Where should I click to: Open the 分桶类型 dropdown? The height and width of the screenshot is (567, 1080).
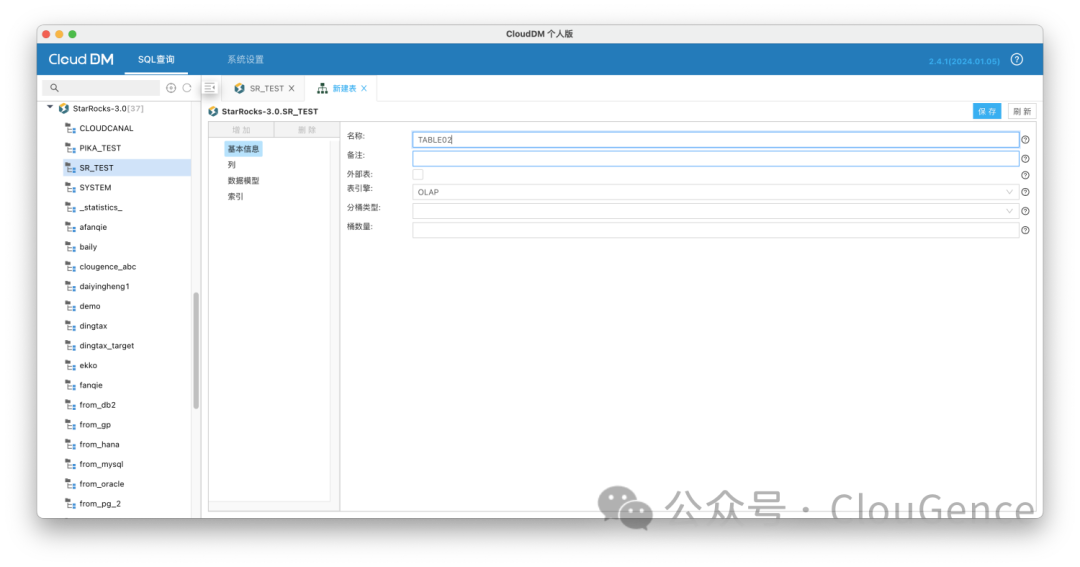point(716,212)
